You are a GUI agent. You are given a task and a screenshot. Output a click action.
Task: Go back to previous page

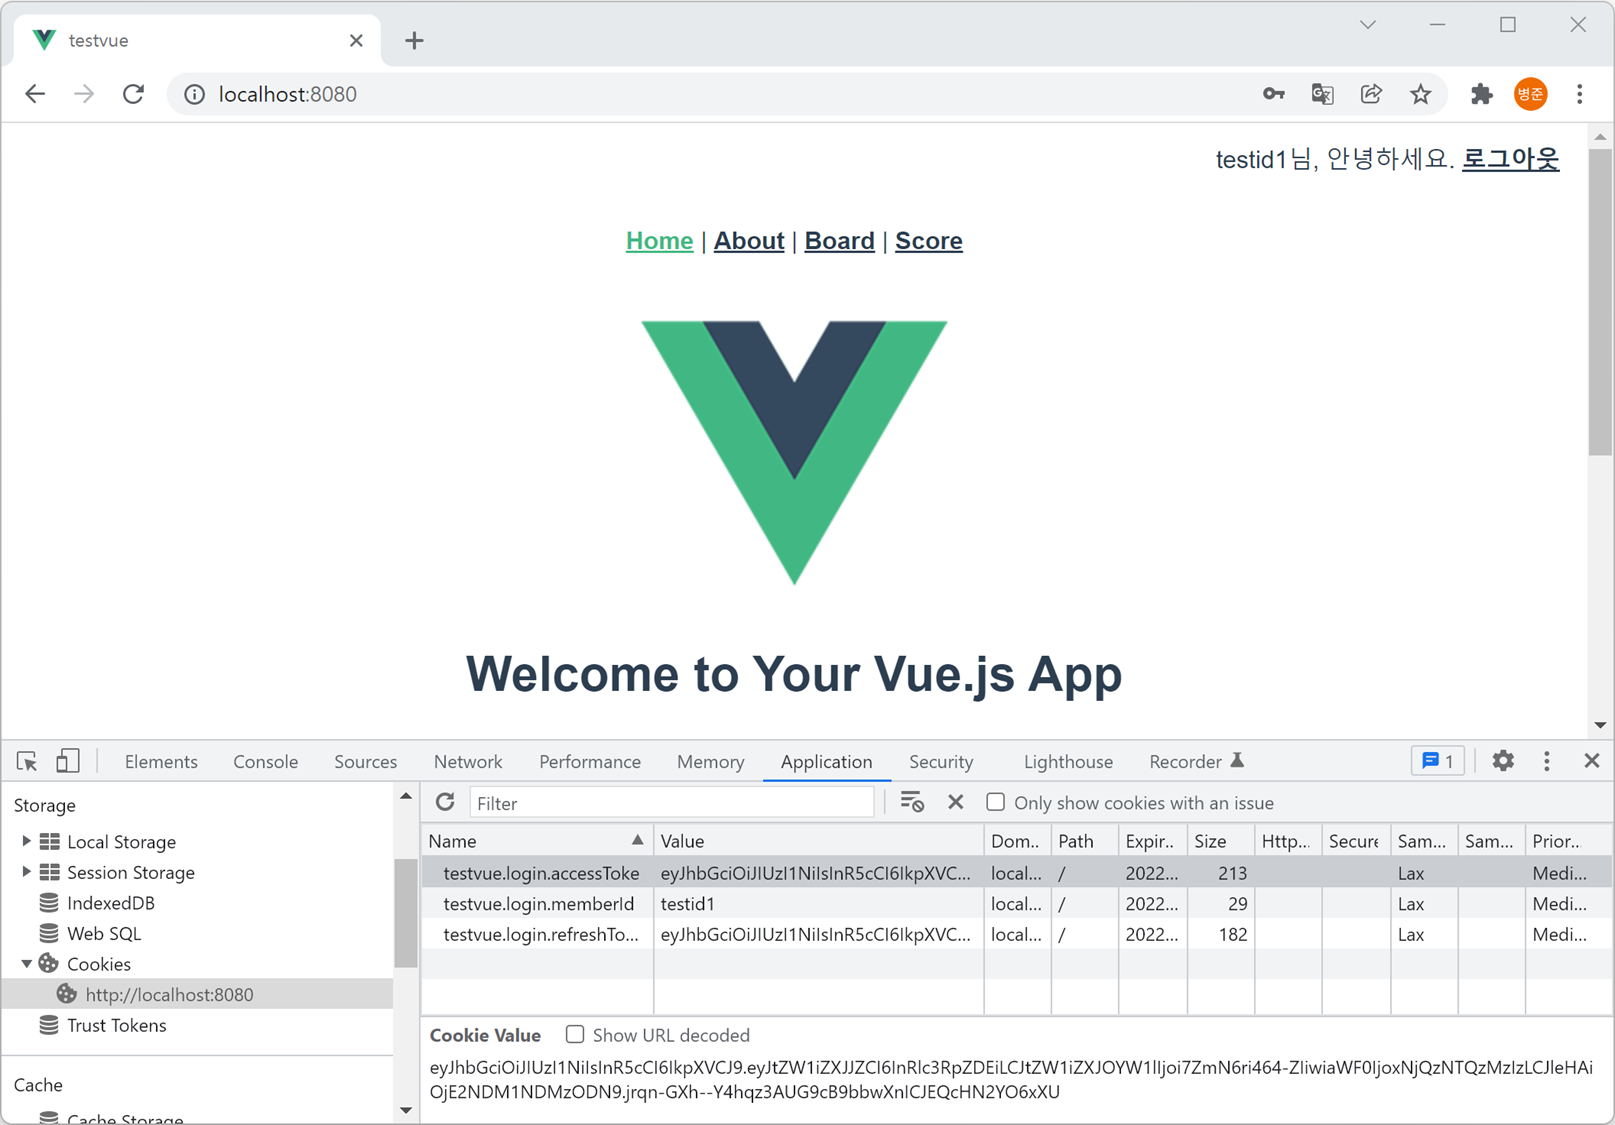[x=36, y=94]
